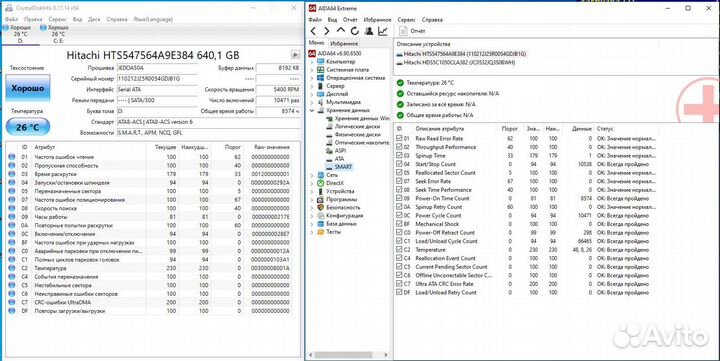Open the user icon in AIDA64 toolbar
The height and width of the screenshot is (361, 720).
click(x=369, y=31)
